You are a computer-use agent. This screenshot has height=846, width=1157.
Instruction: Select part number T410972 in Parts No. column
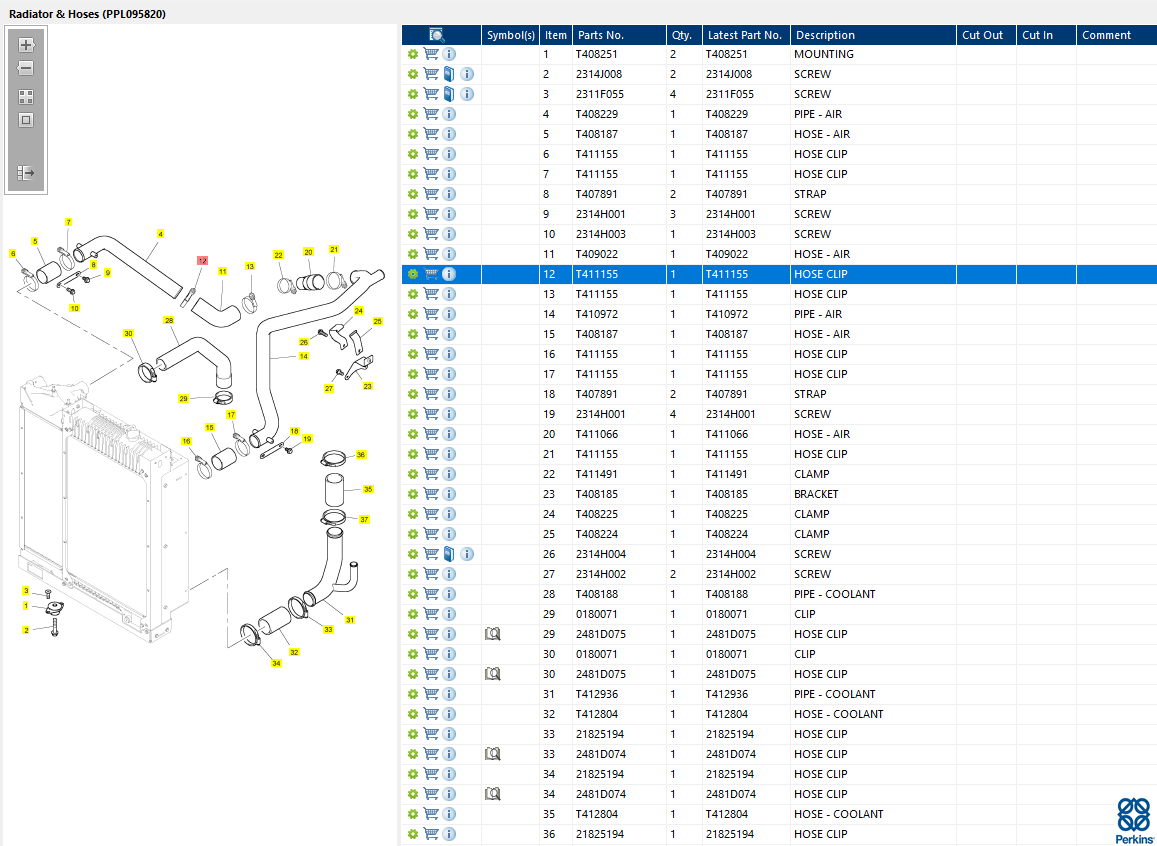(597, 314)
